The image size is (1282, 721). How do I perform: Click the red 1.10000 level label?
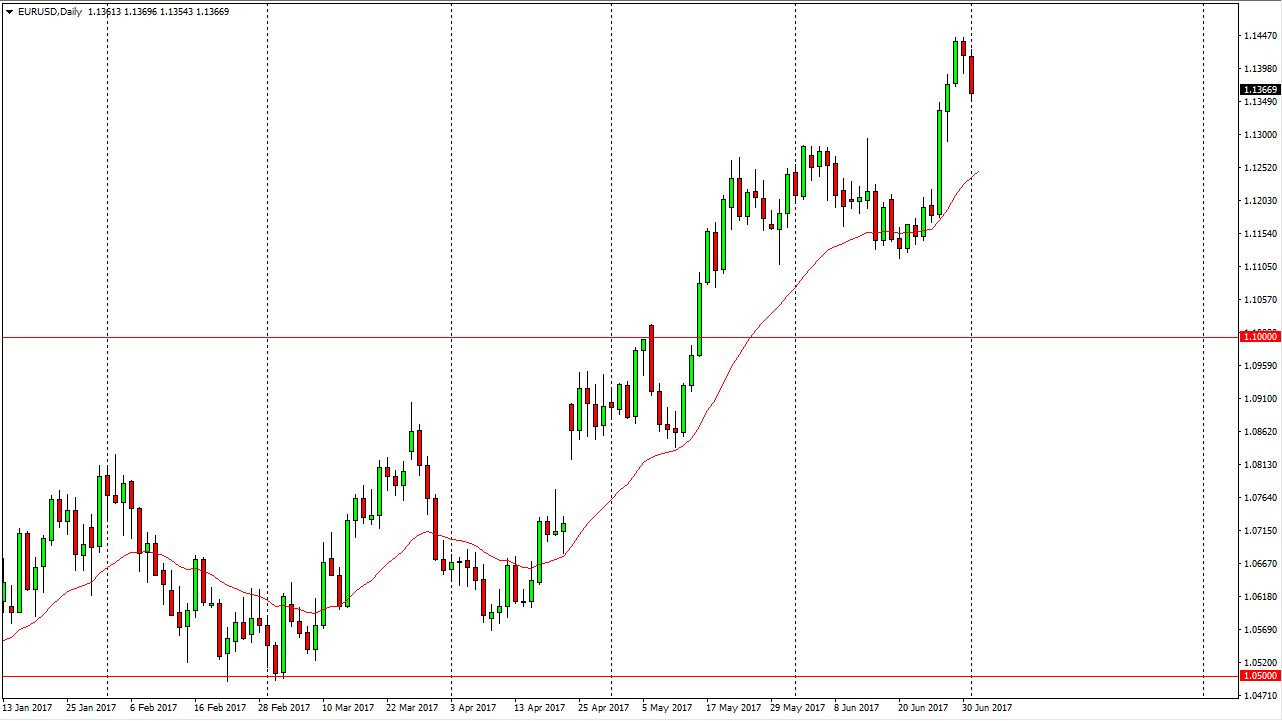click(1260, 337)
